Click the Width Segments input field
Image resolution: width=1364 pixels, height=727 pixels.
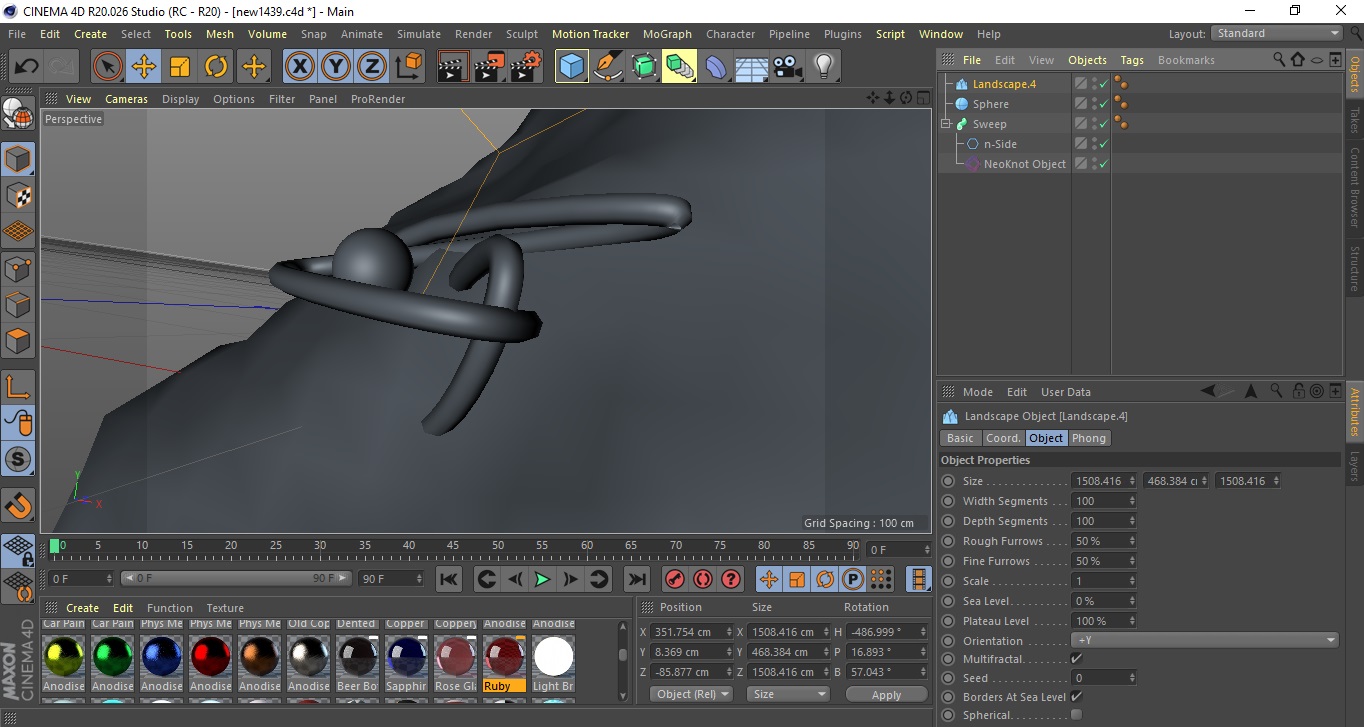pos(1100,501)
